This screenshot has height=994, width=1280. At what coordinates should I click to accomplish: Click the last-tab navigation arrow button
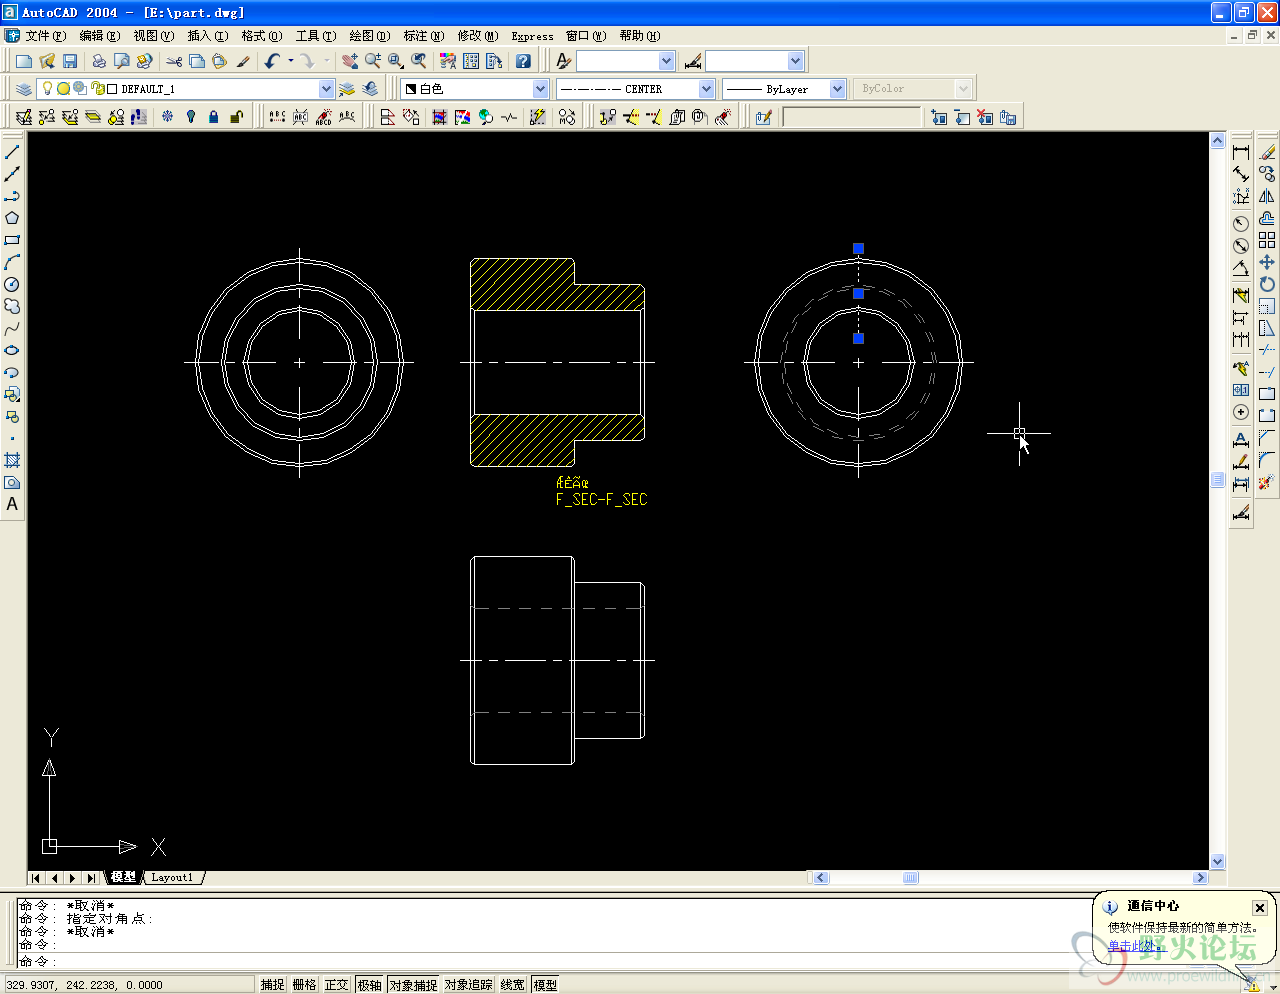click(x=91, y=878)
